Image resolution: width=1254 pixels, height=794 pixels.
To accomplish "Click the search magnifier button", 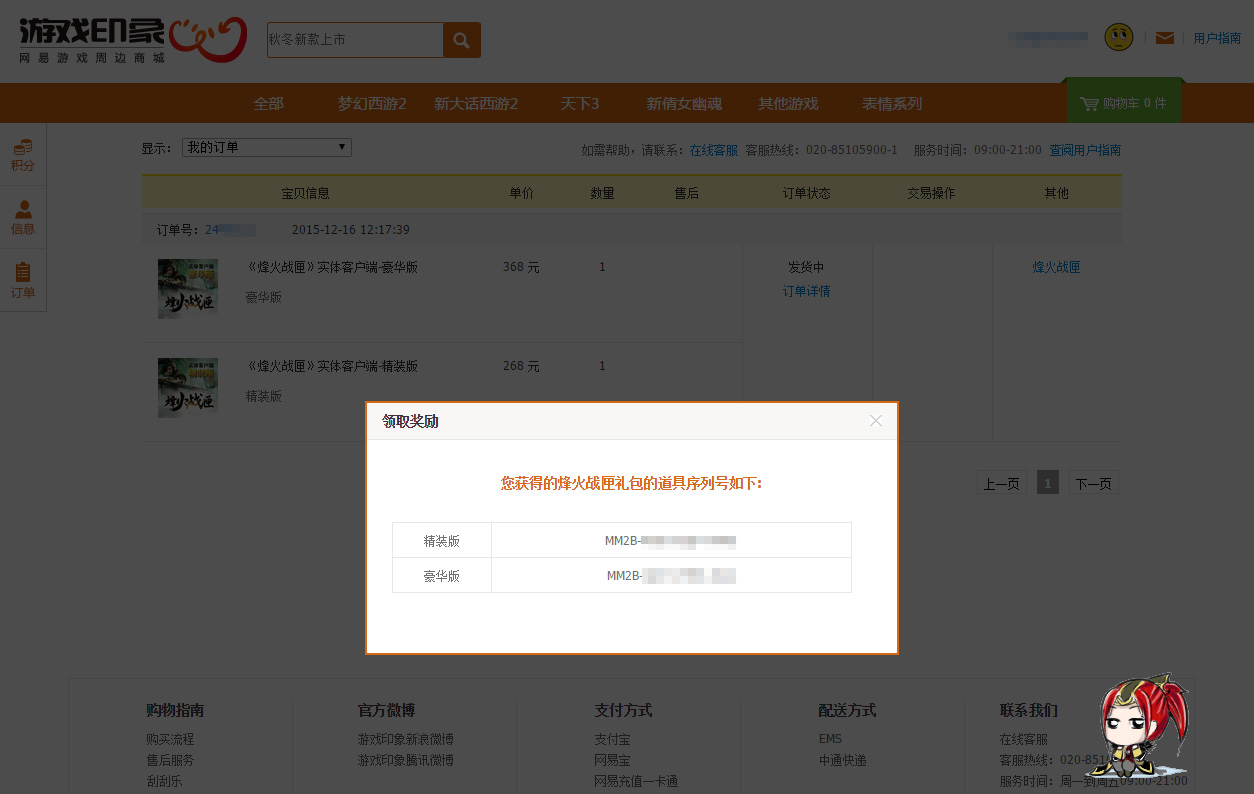I will click(x=462, y=40).
